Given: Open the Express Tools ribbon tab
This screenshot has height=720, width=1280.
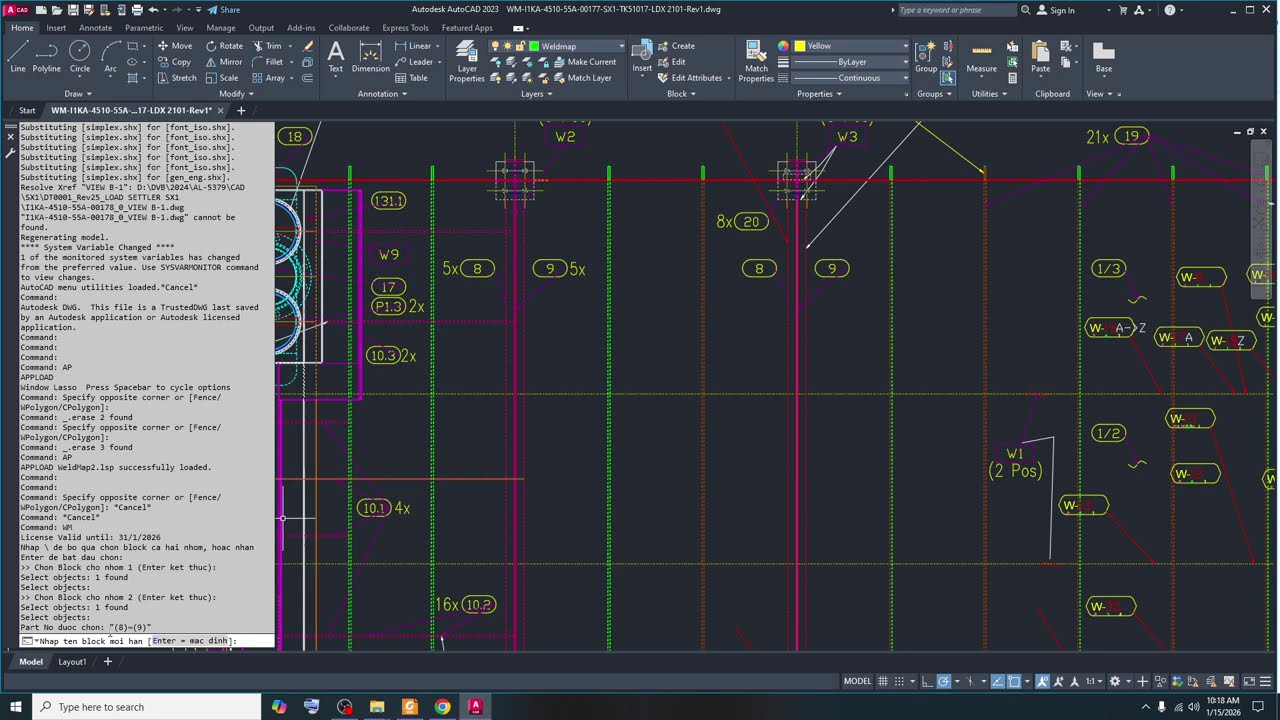Looking at the screenshot, I should [x=405, y=28].
